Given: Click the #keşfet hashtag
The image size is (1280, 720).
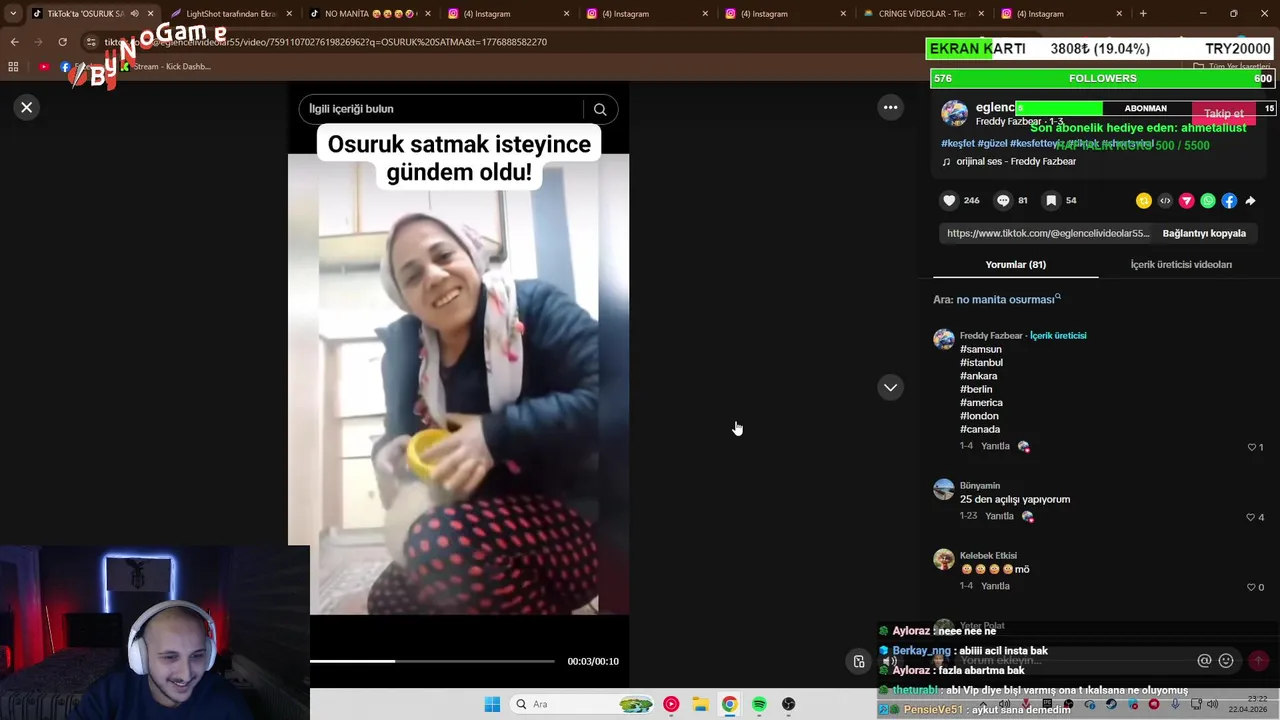Looking at the screenshot, I should [957, 143].
